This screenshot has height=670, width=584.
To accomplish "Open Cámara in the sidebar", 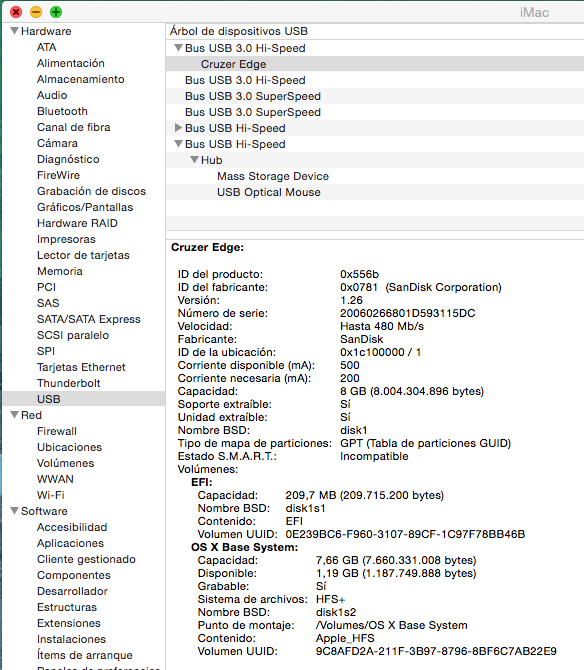I will click(x=57, y=143).
